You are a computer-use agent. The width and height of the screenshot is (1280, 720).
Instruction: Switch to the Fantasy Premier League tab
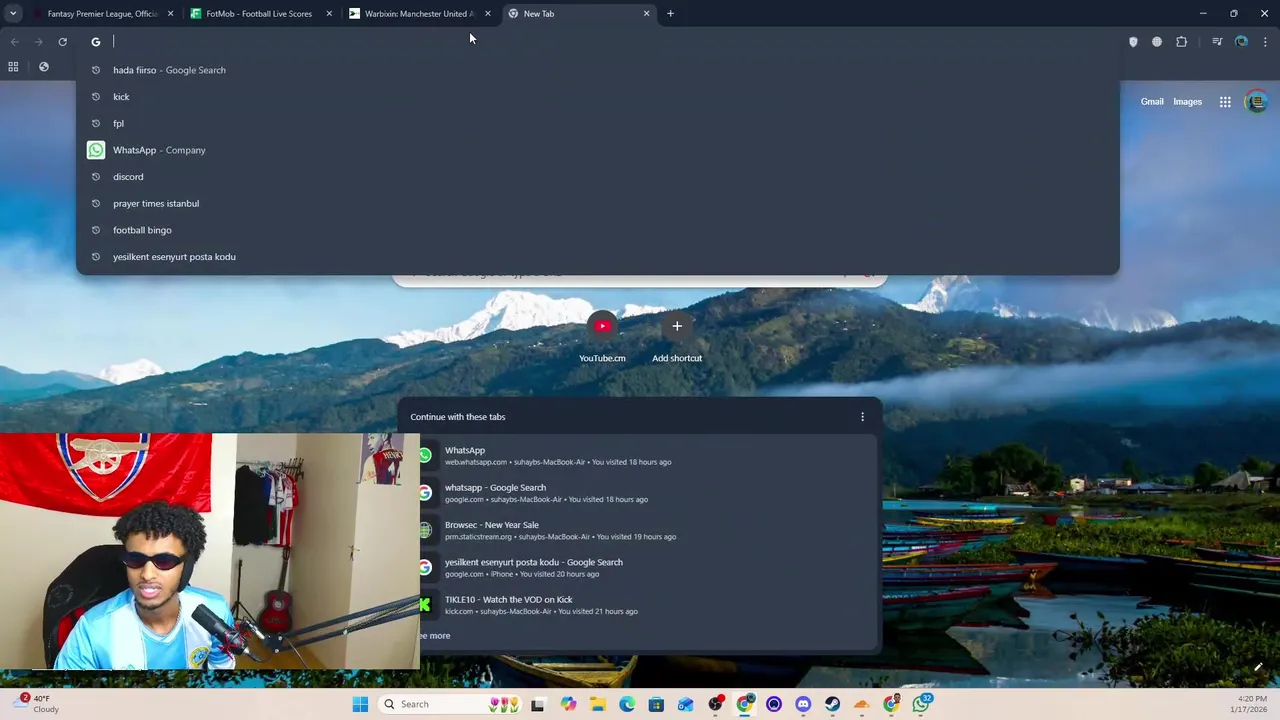tap(101, 14)
